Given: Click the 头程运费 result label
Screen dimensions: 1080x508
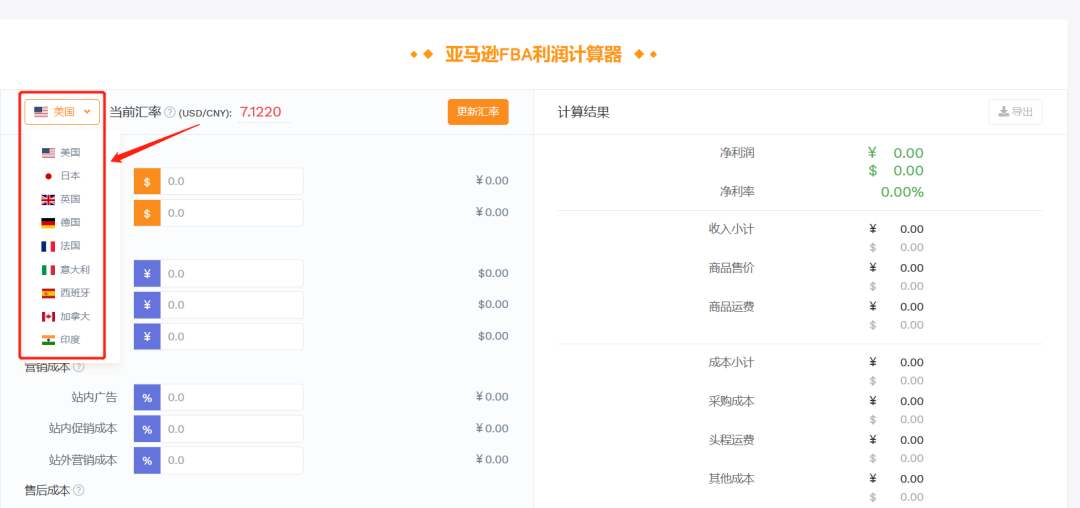Looking at the screenshot, I should click(731, 439).
